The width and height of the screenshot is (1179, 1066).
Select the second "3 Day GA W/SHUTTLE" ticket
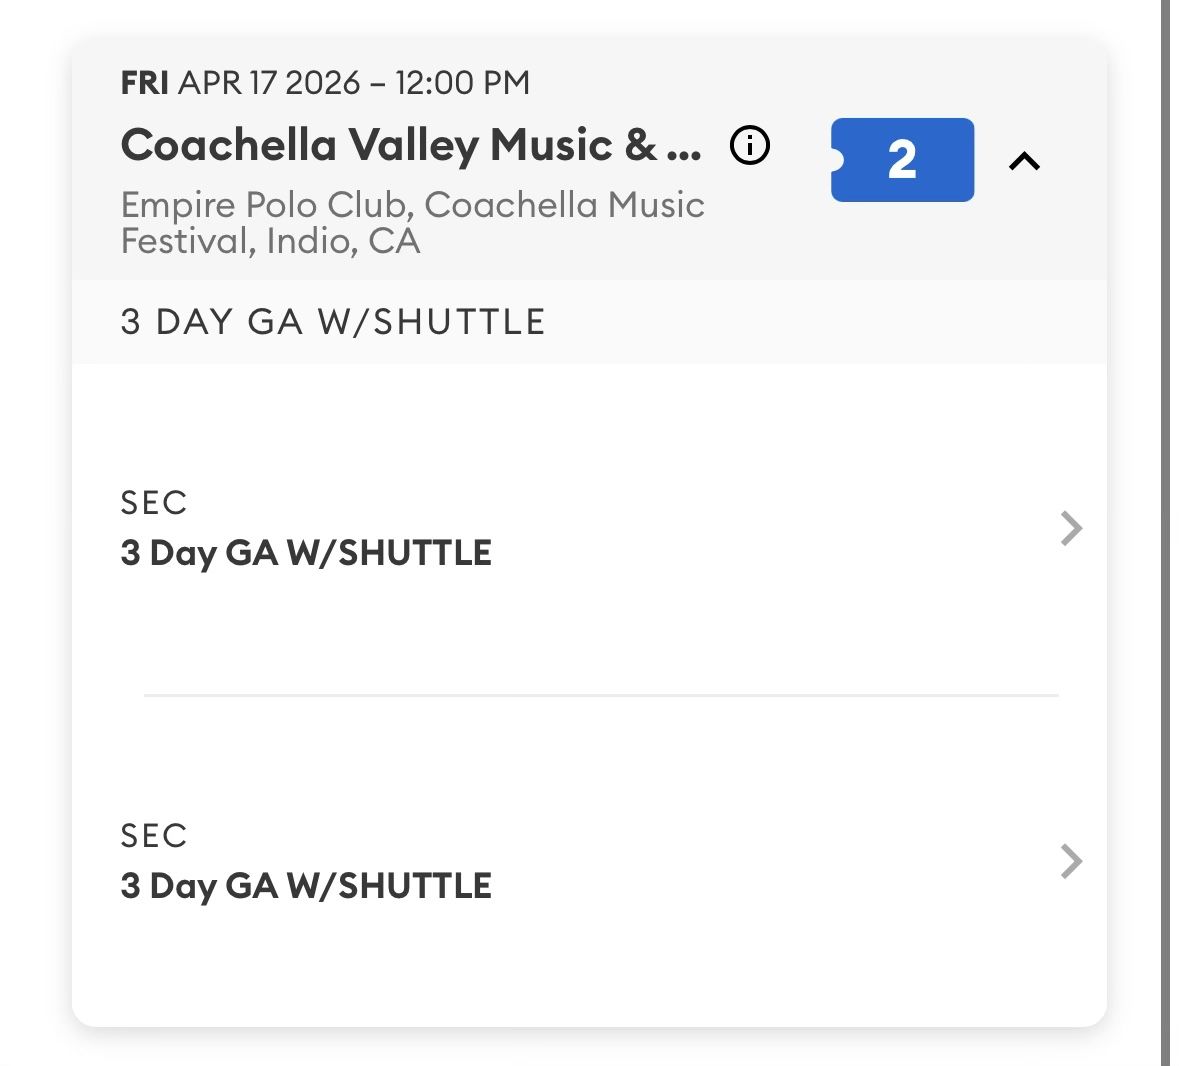coord(306,886)
